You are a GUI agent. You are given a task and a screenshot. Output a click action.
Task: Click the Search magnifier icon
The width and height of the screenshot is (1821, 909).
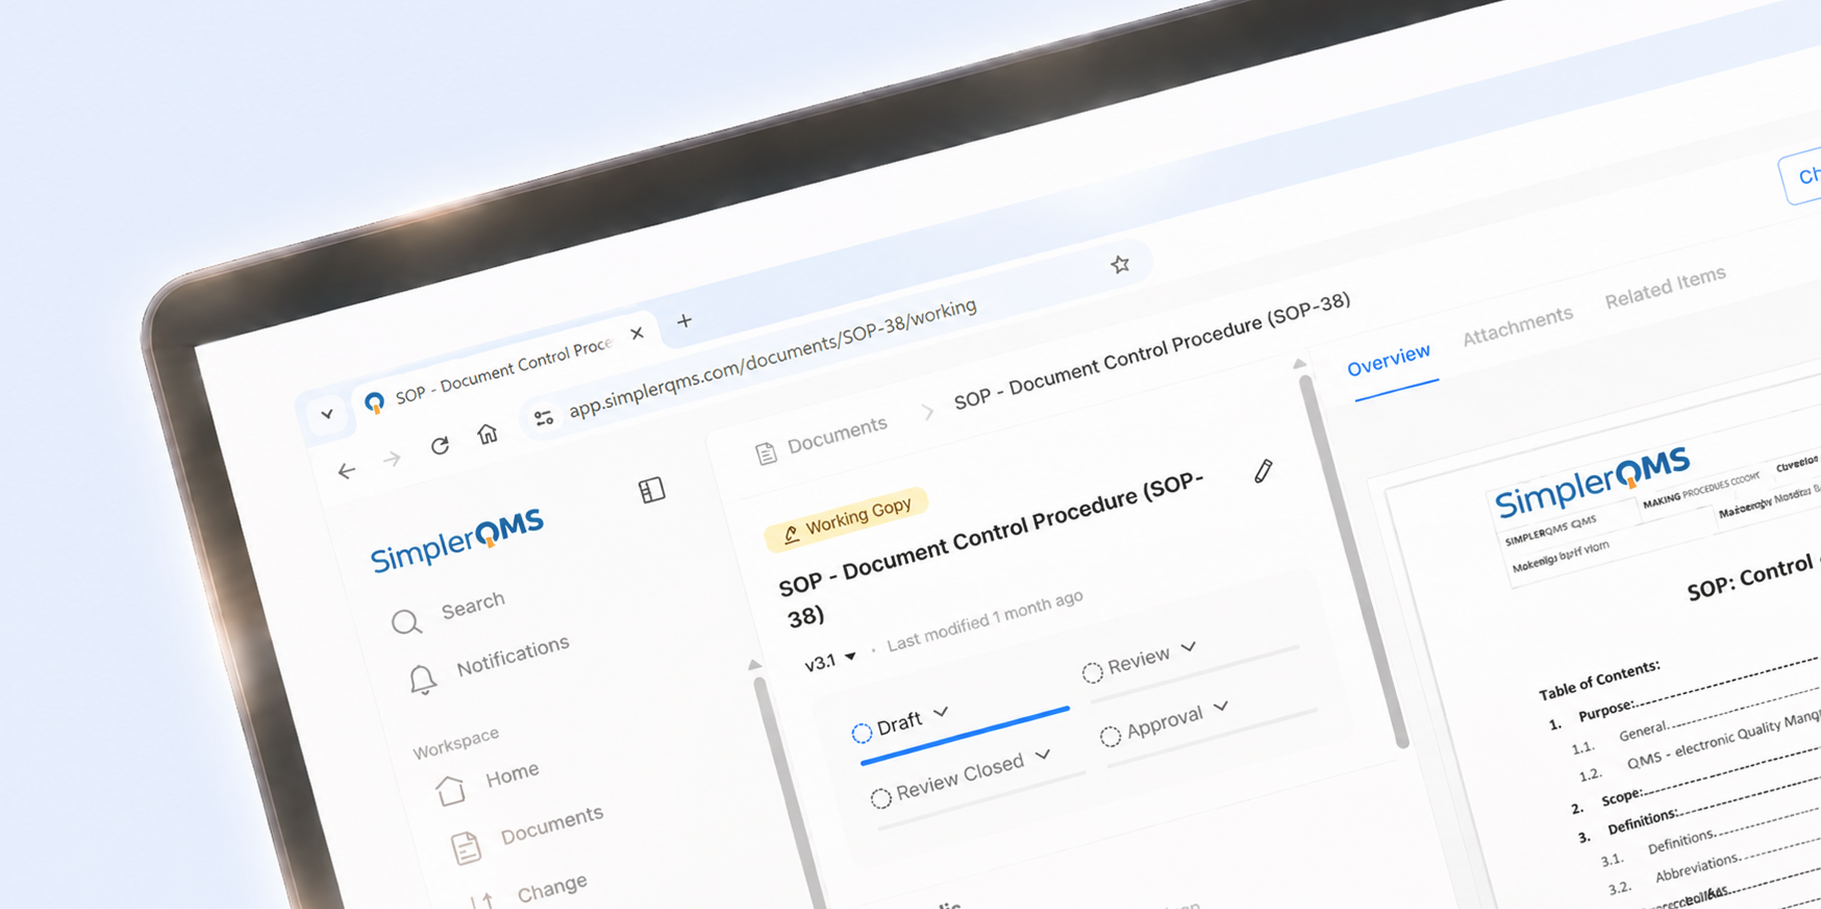click(406, 622)
